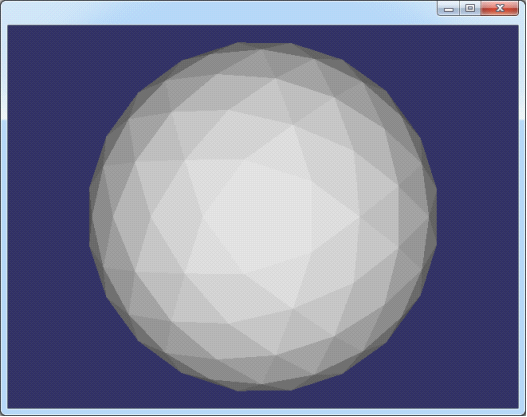
Task: Click the dark blue background left of sphere
Action: coord(47,215)
